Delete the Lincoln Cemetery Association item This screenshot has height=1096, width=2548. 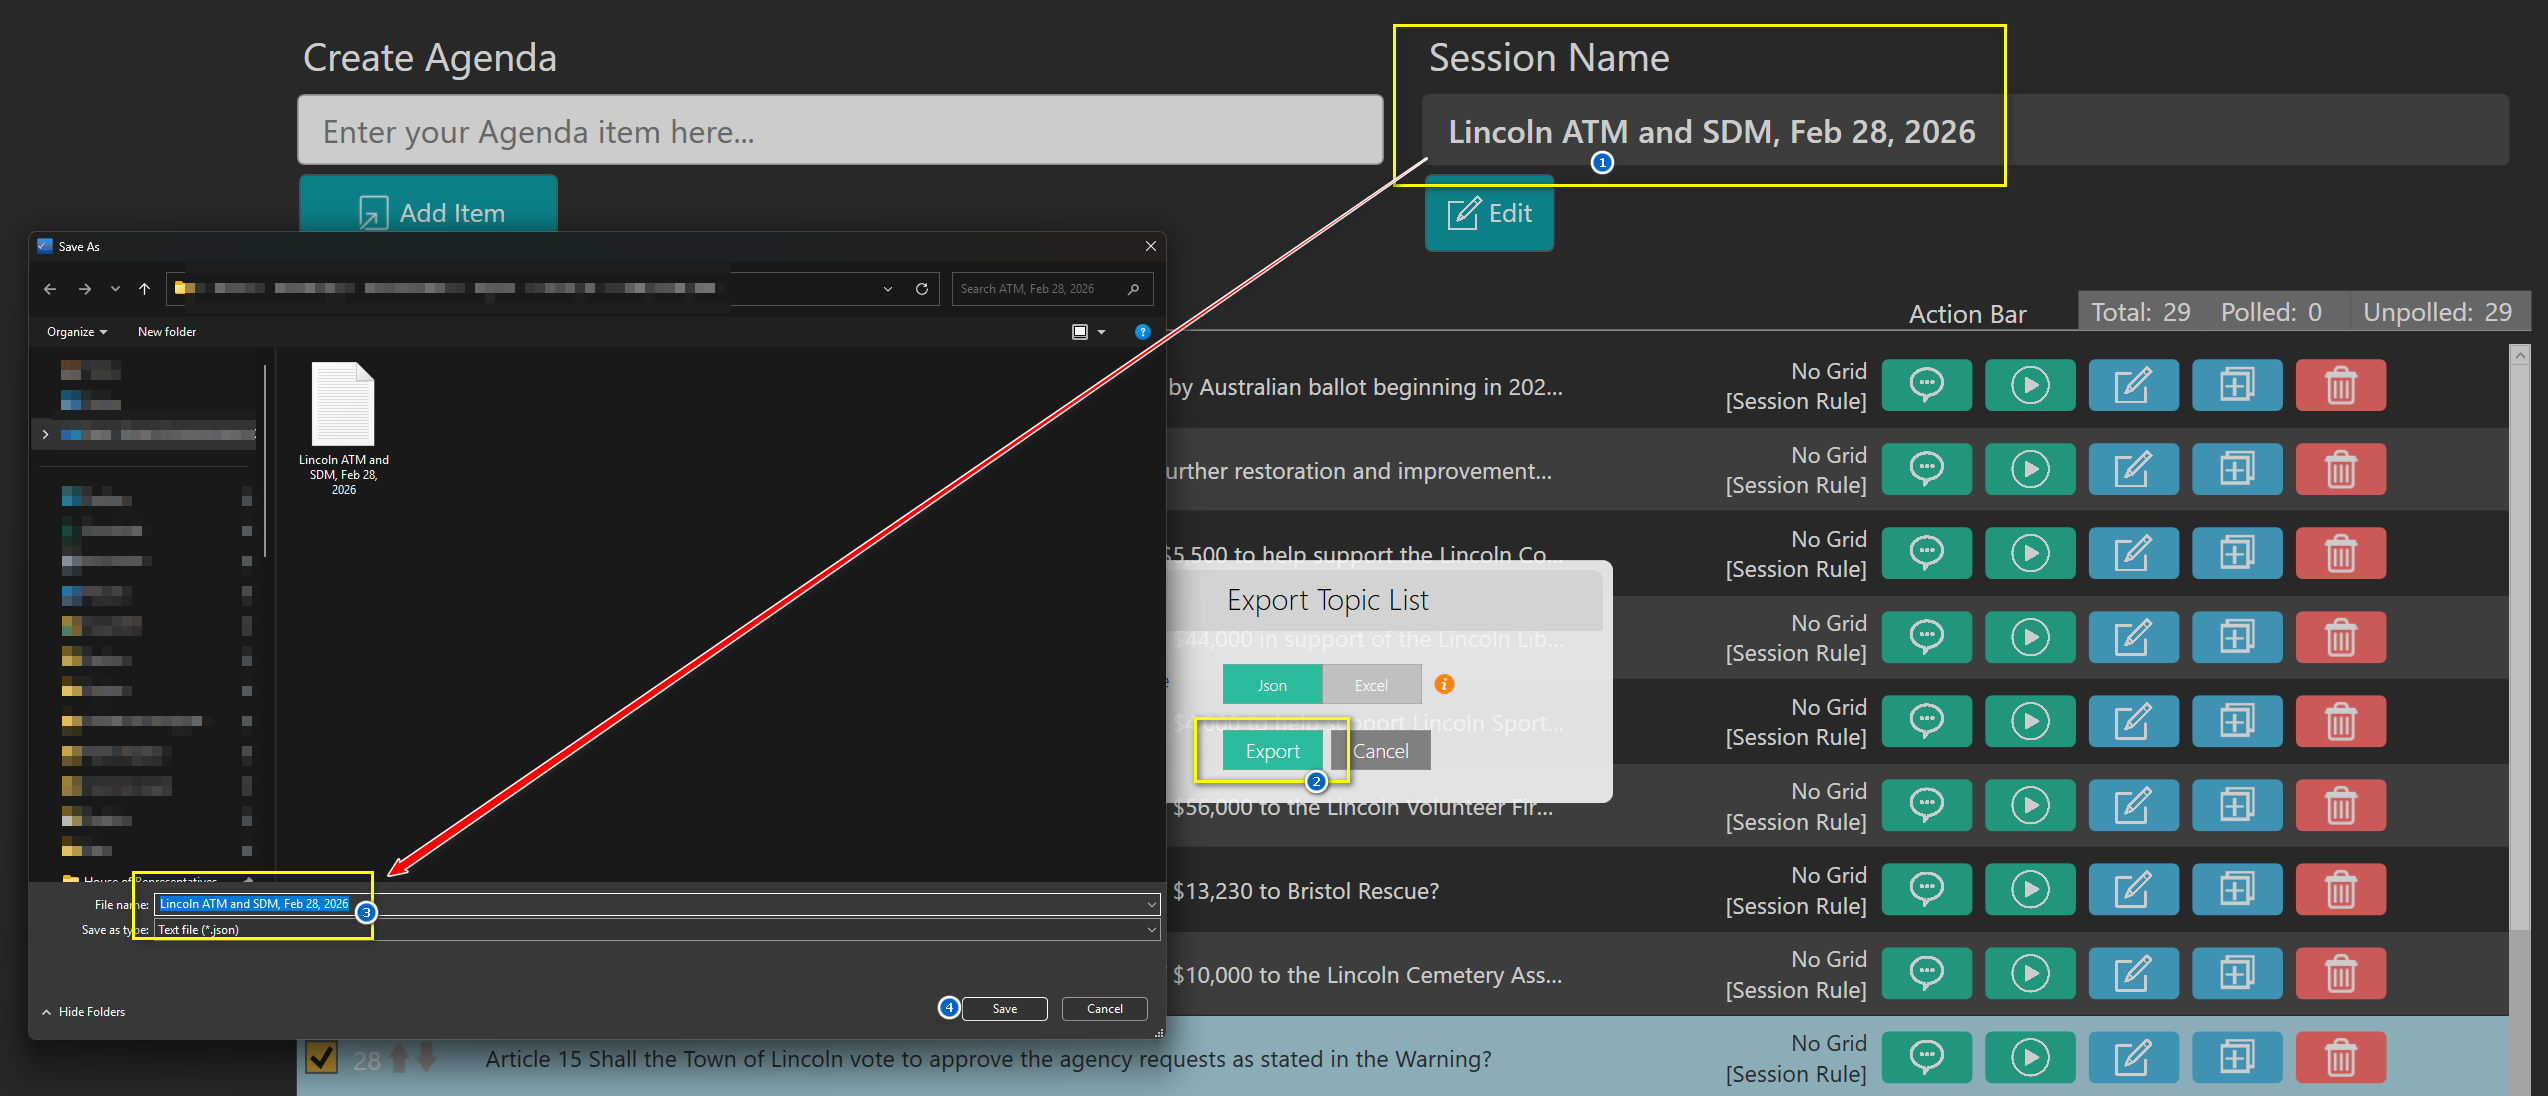pos(2340,973)
